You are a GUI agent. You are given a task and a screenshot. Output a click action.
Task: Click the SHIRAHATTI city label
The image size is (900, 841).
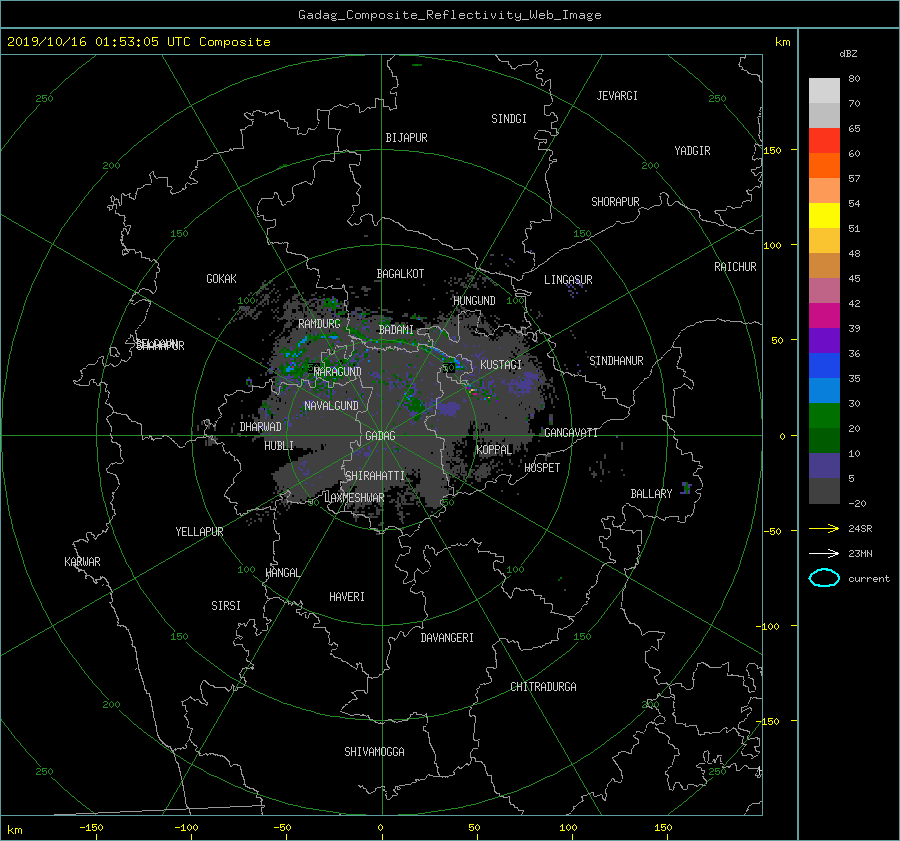click(375, 476)
